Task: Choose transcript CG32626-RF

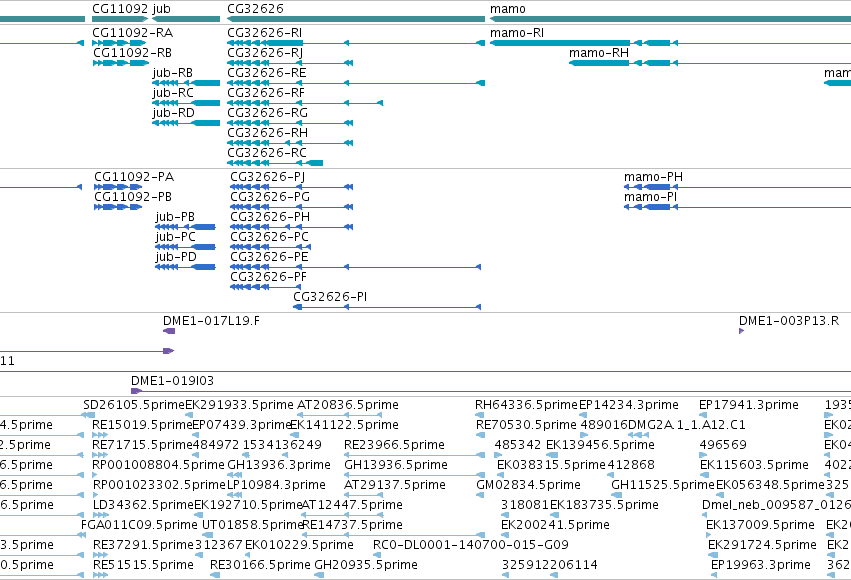Action: point(266,93)
